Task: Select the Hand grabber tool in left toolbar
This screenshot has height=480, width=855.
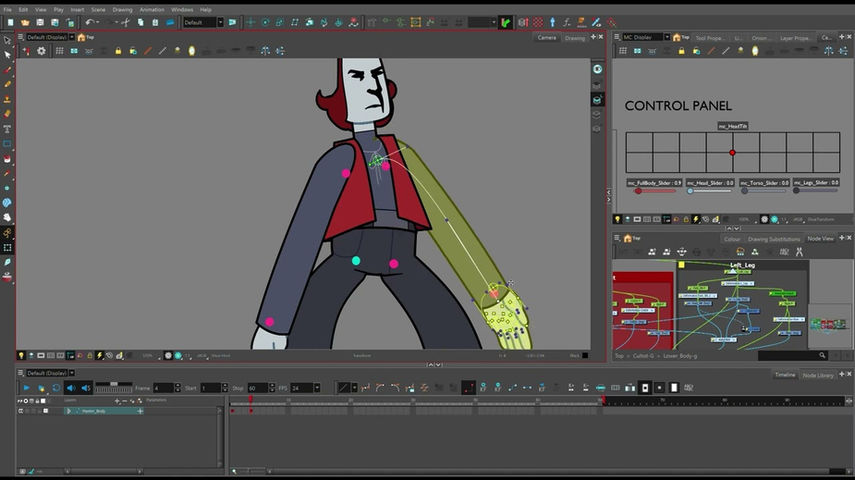Action: tap(7, 218)
